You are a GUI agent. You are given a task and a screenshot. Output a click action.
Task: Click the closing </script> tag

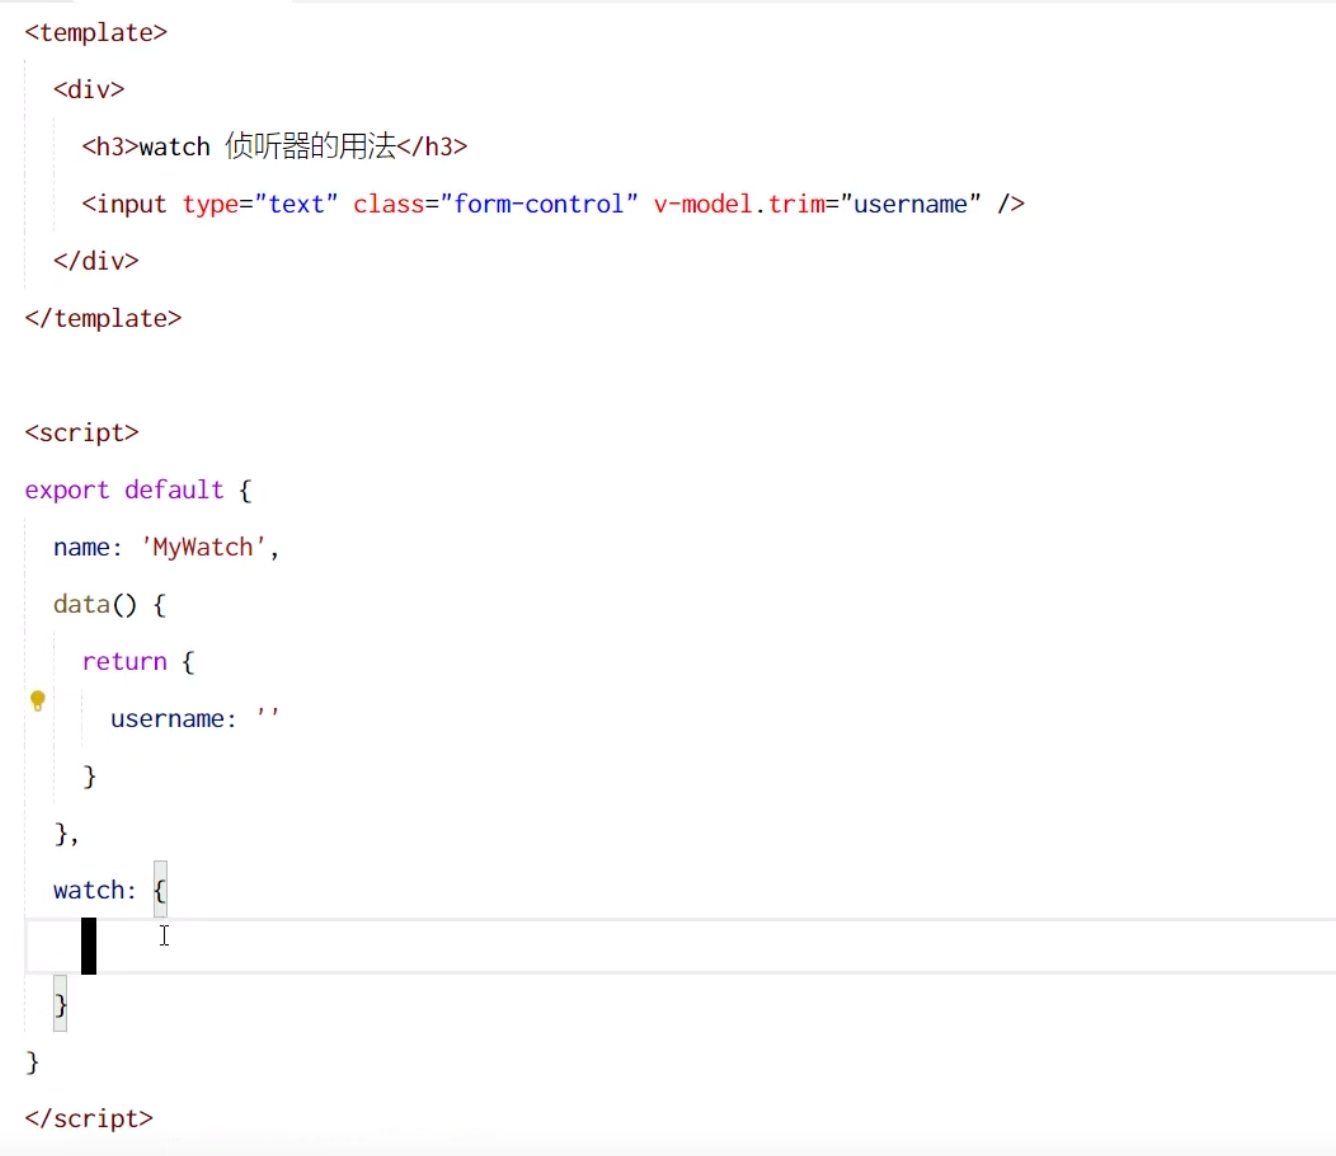click(88, 1118)
